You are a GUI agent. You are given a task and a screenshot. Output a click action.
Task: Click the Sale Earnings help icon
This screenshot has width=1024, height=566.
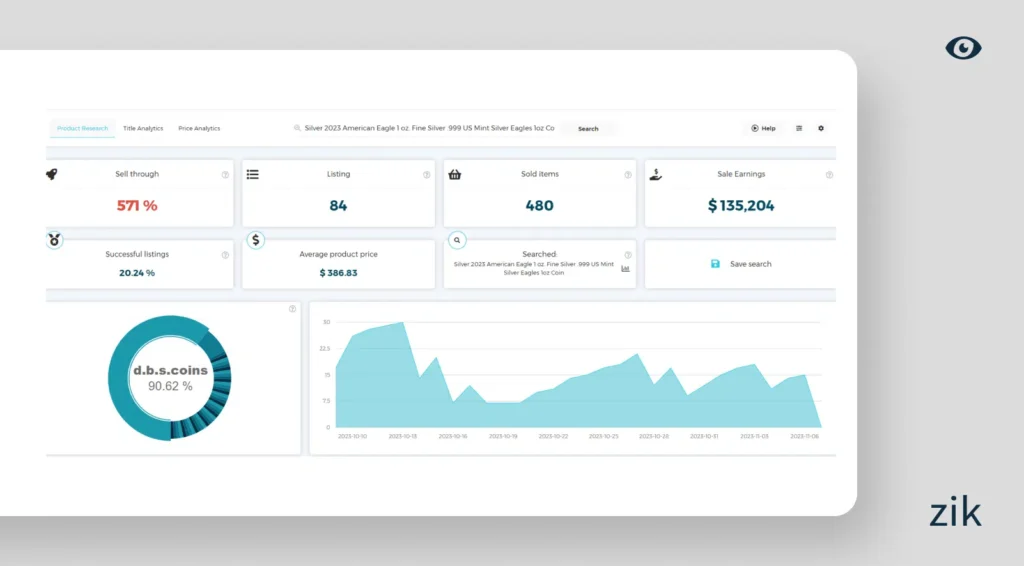click(829, 175)
